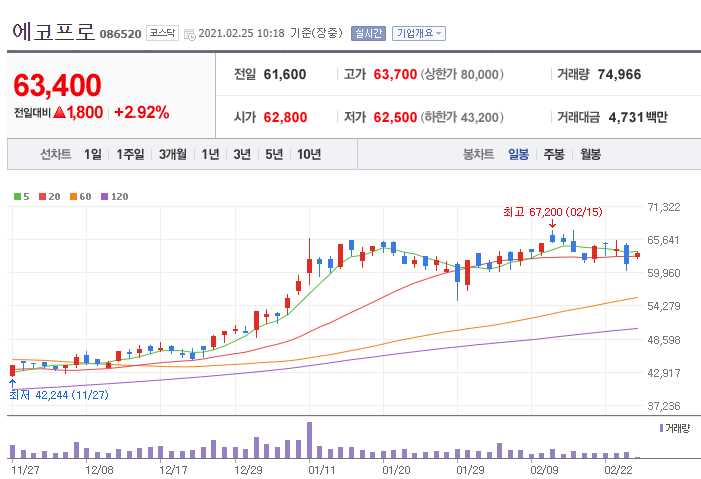Screen dimensions: 701x479
Task: Click the 37,236 price axis label
Action: coord(664,406)
